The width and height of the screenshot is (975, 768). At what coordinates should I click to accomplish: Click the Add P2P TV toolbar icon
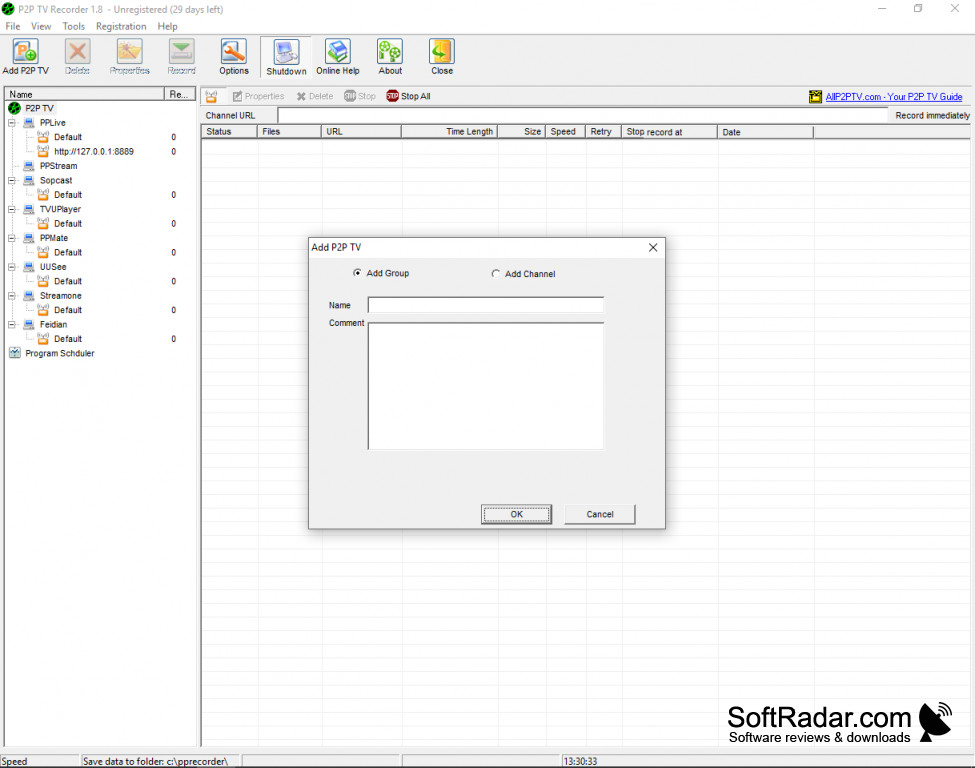point(25,57)
